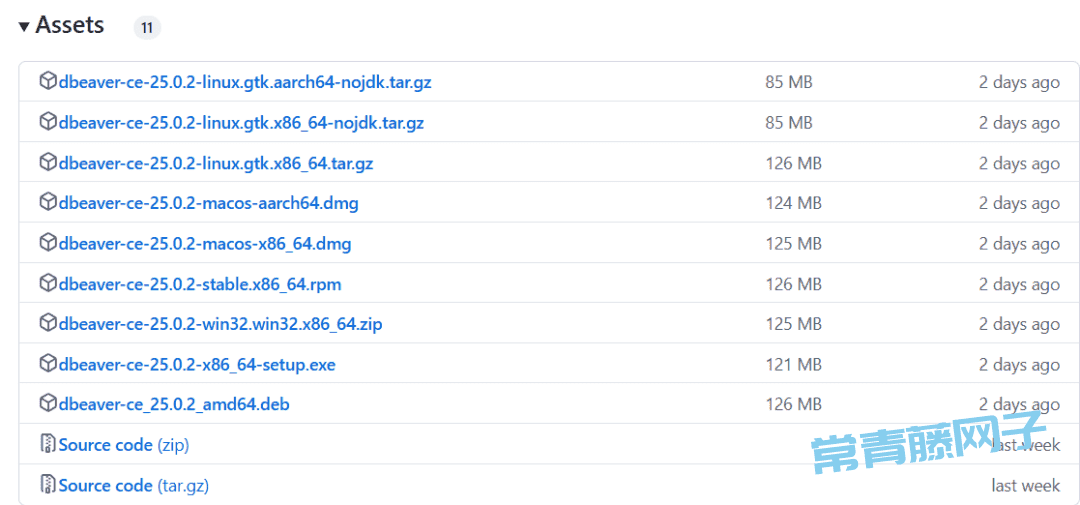
Task: Click 85 MB size of aarch64-nojdk.tar.gz
Action: [789, 83]
